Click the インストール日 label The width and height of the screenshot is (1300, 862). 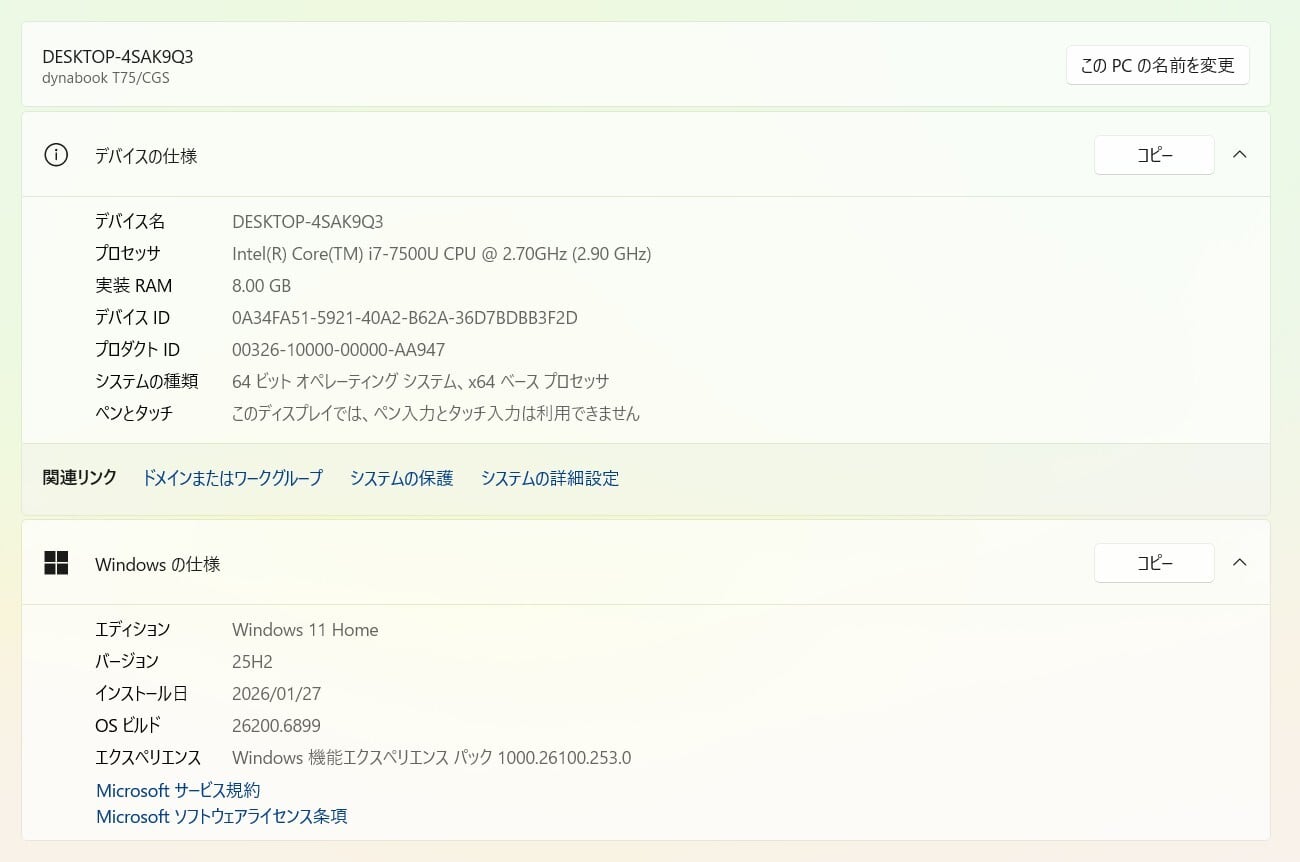pyautogui.click(x=141, y=693)
